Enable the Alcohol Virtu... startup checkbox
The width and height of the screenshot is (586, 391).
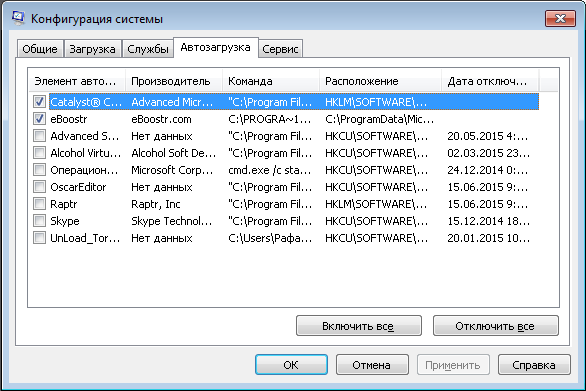39,153
